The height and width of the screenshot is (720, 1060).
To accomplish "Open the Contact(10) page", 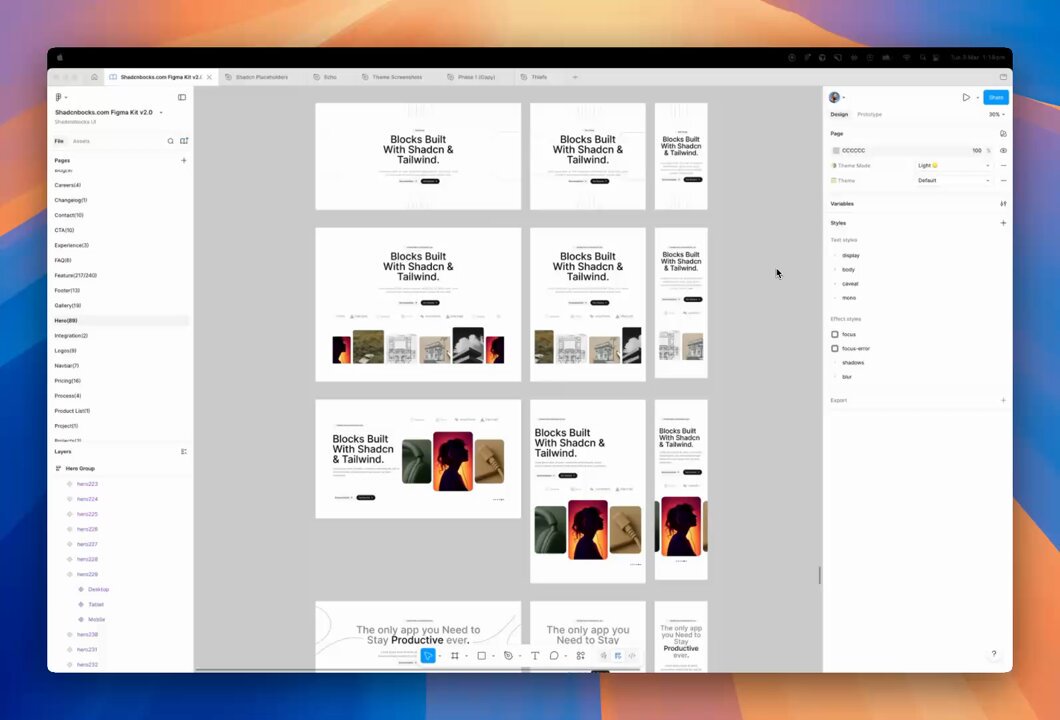I will point(69,215).
